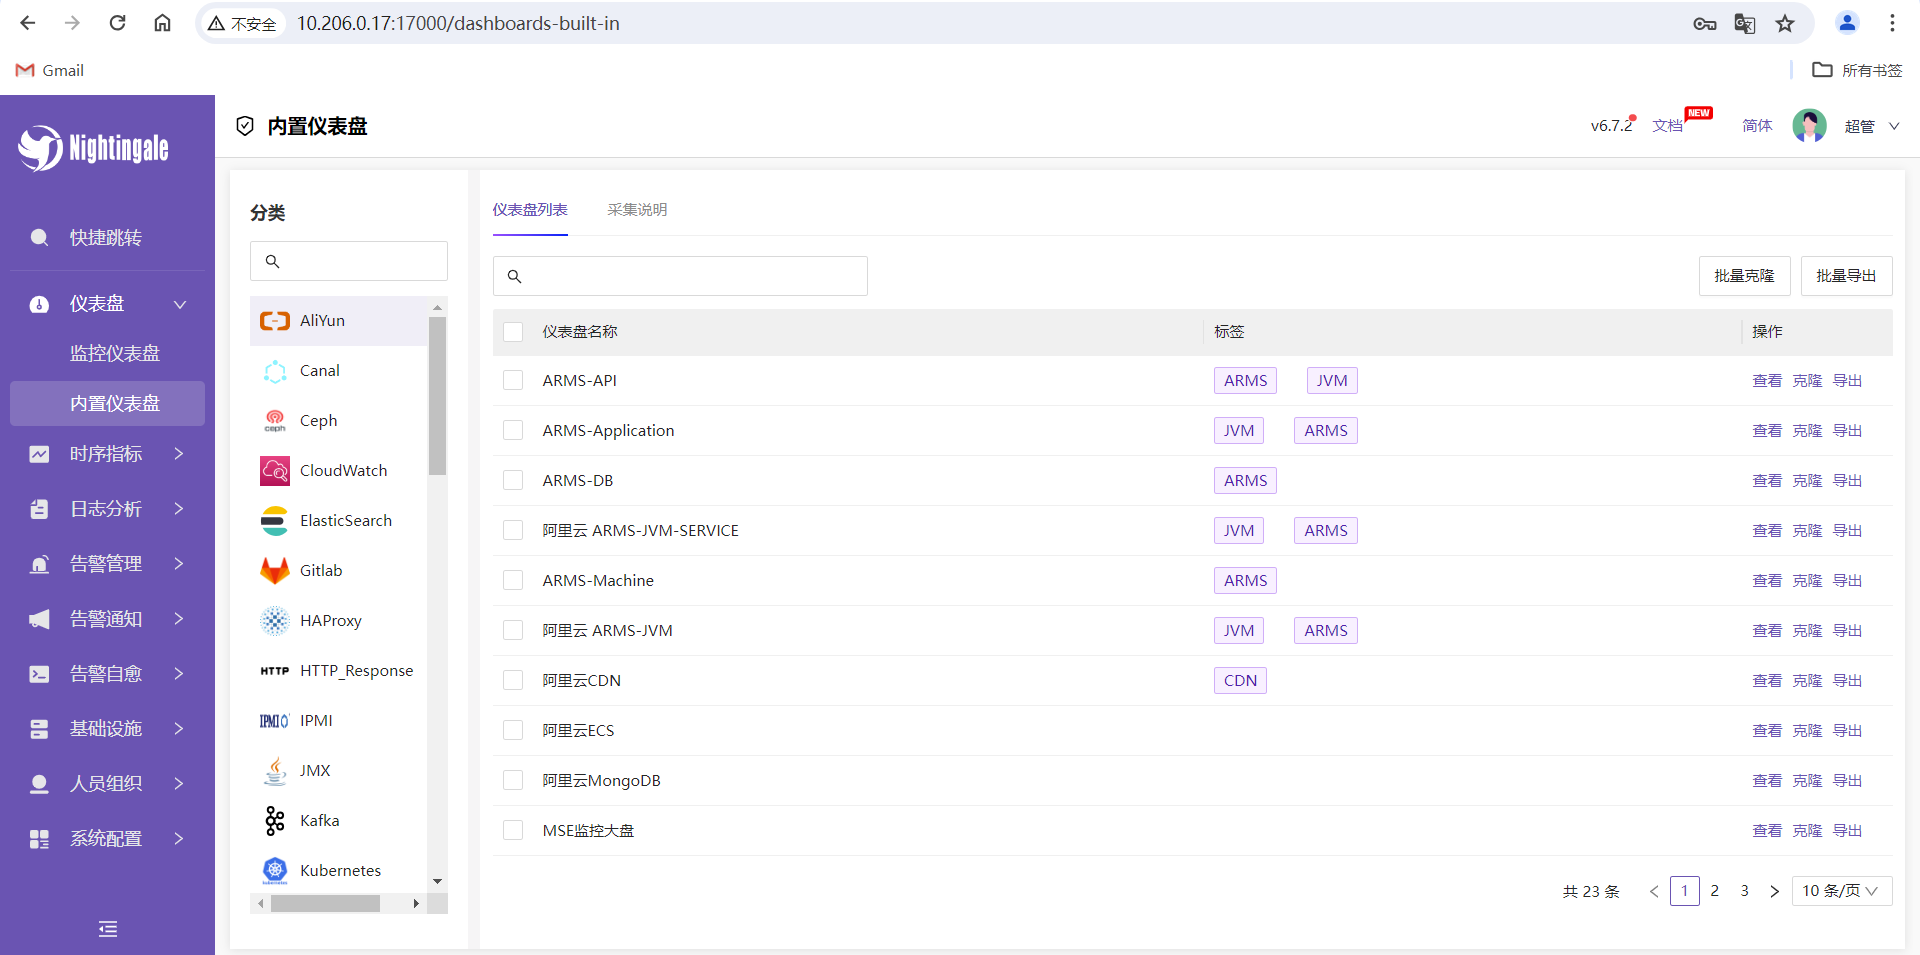The width and height of the screenshot is (1920, 955).
Task: Click the Nightingale logo
Action: [x=94, y=148]
